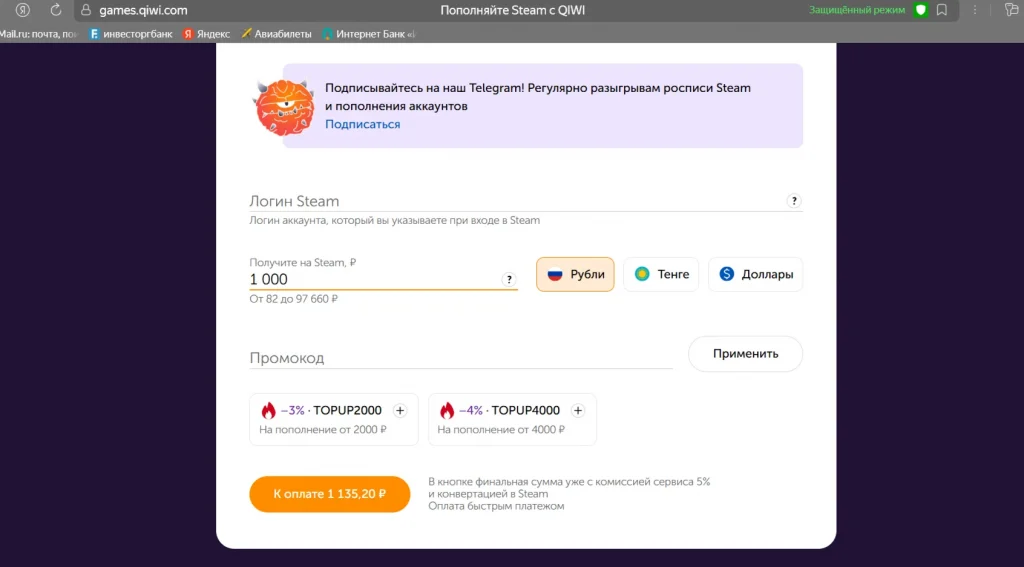Click the Применить button
1024x567 pixels.
pos(745,354)
